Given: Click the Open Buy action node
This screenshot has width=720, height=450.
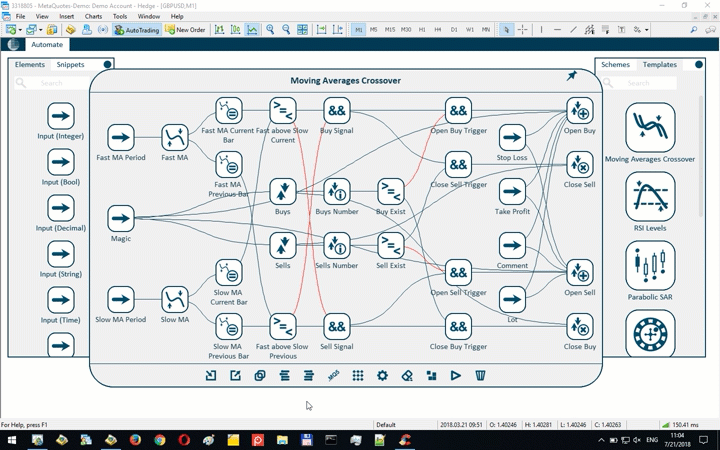Looking at the screenshot, I should click(579, 111).
